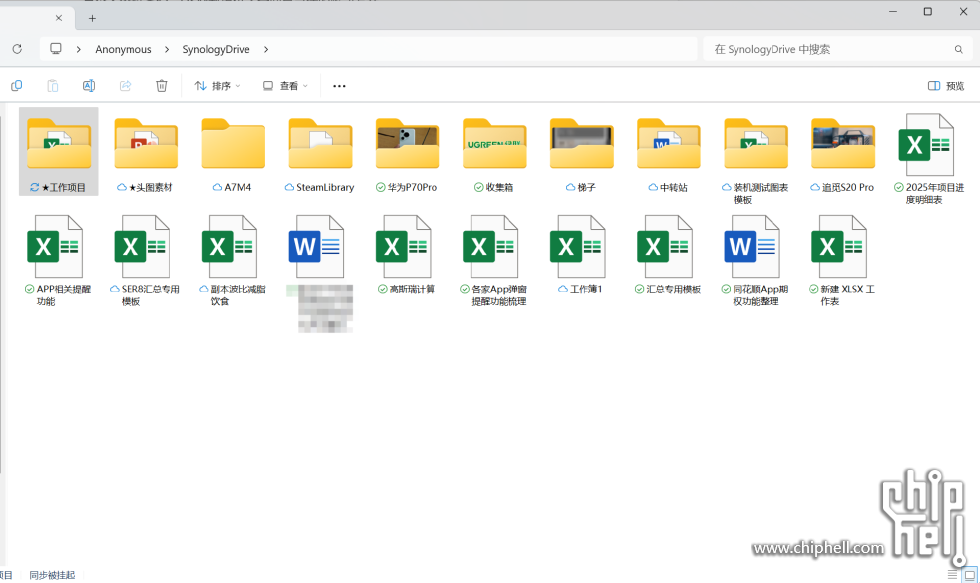Expand chevron after This PC icon
Image resolution: width=980 pixels, height=583 pixels.
tap(78, 49)
